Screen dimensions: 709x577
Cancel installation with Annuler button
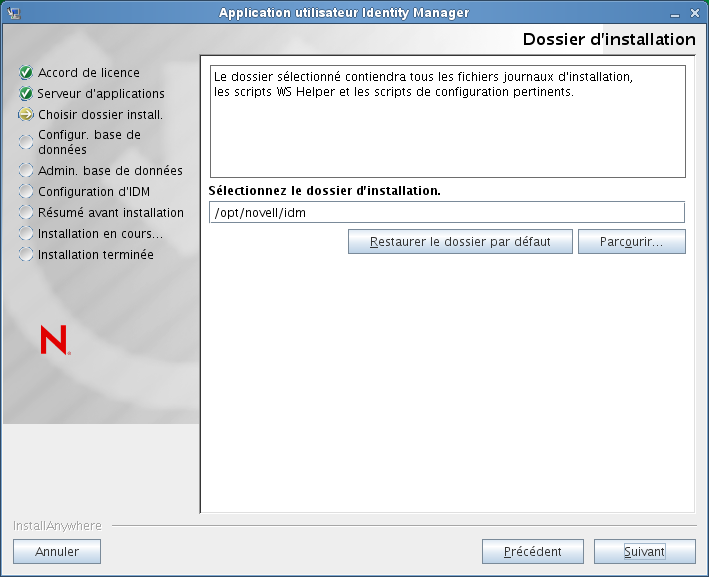tap(57, 552)
